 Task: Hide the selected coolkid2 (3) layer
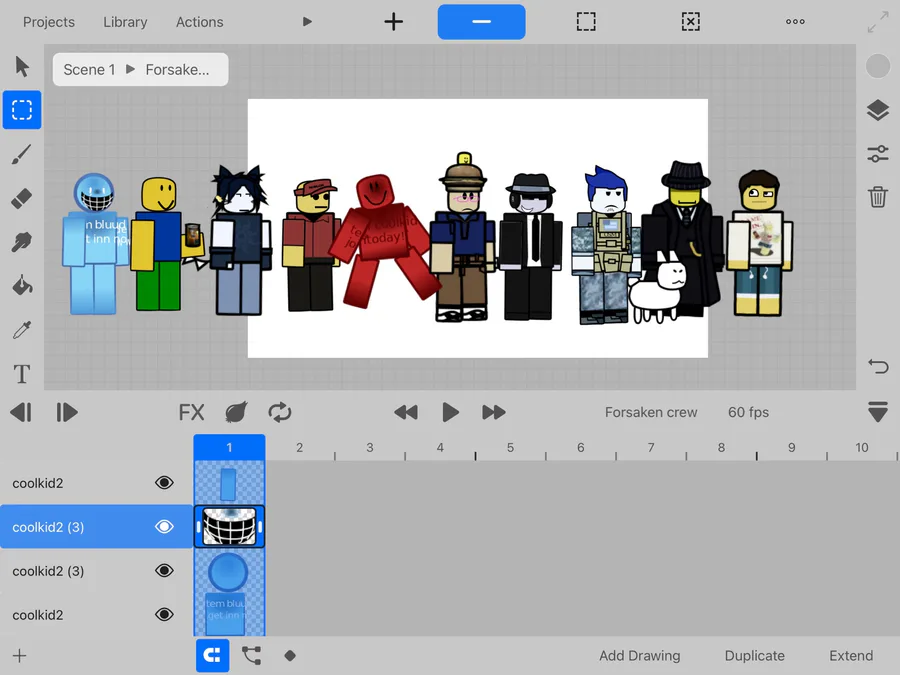tap(164, 526)
